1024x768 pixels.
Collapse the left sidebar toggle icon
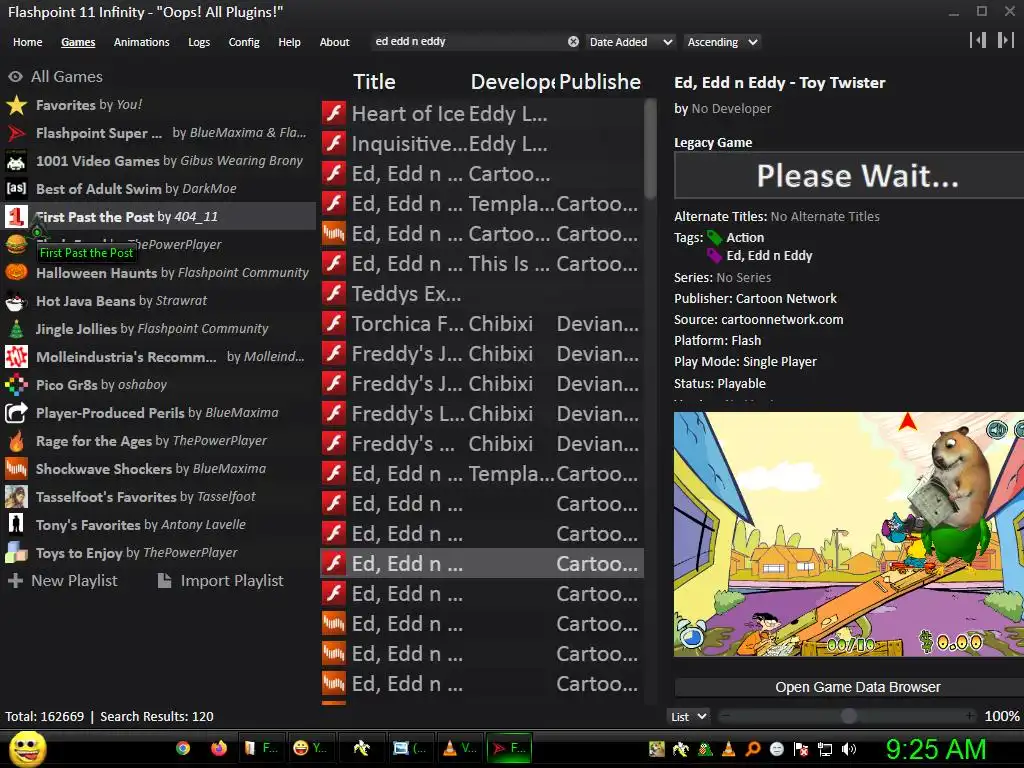coord(978,40)
